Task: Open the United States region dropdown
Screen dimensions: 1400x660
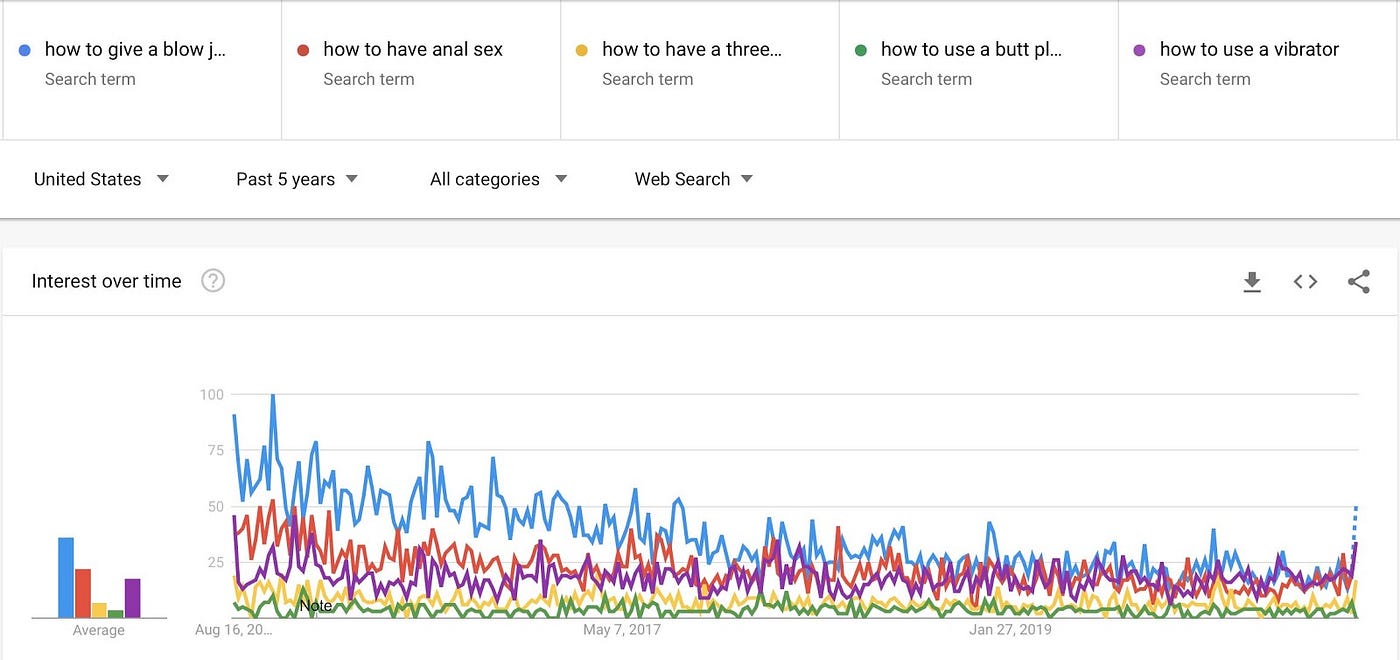Action: coord(100,179)
